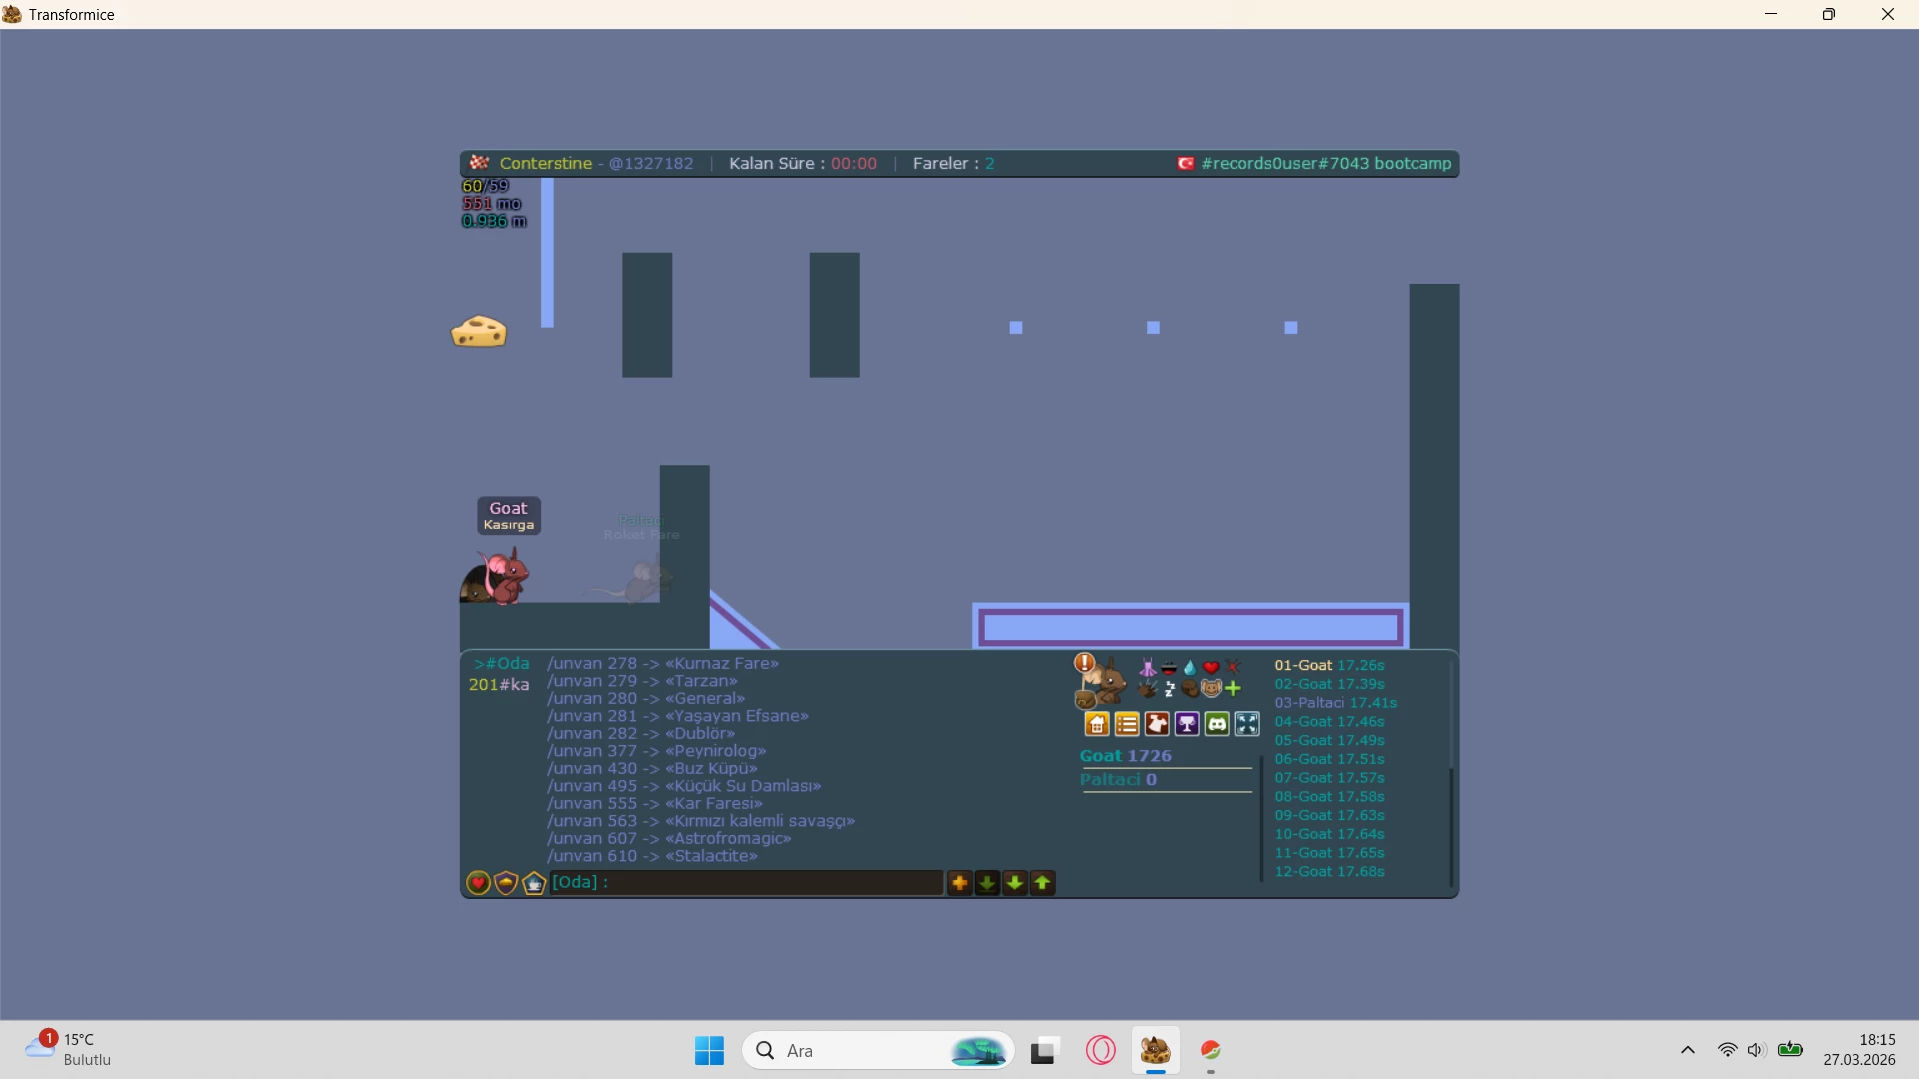Select the laughing mouth emote icon

tap(1169, 667)
